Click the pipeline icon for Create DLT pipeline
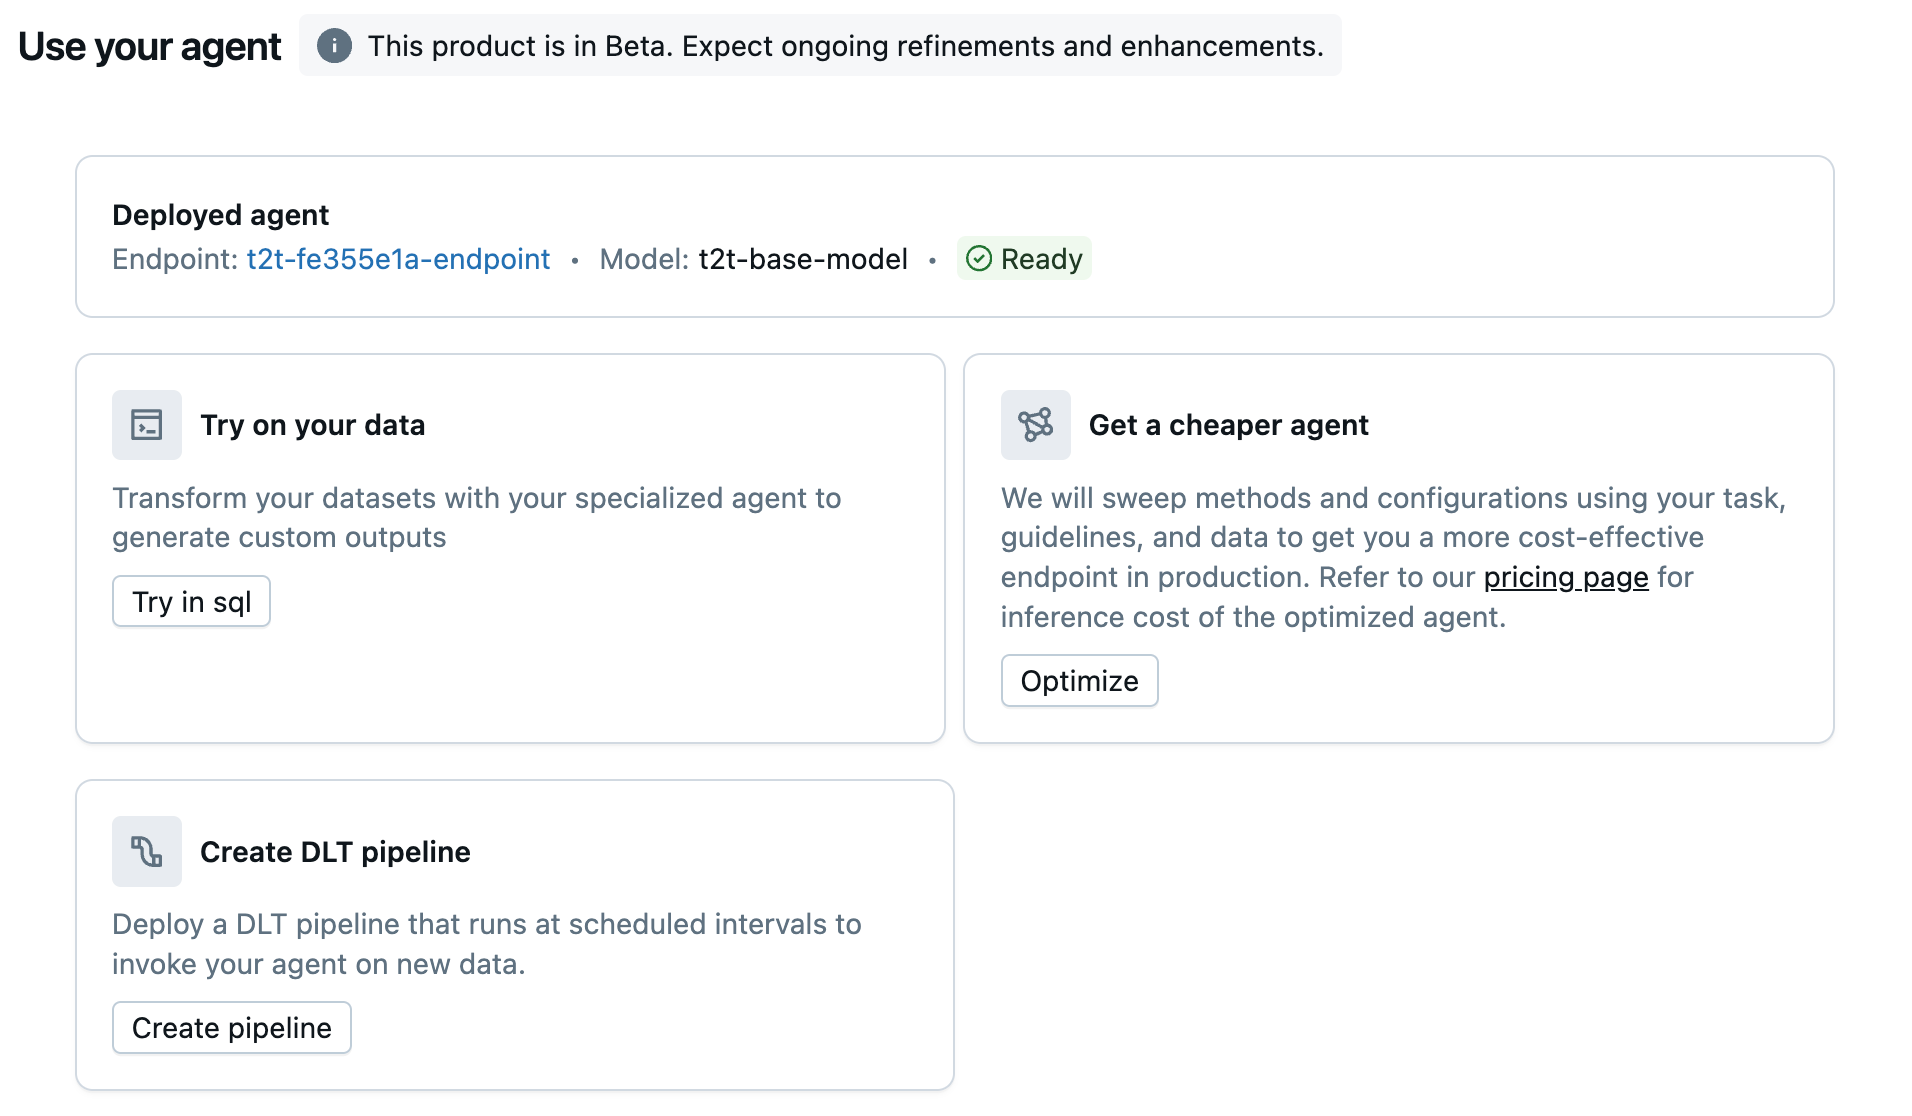This screenshot has height=1116, width=1912. pos(147,852)
